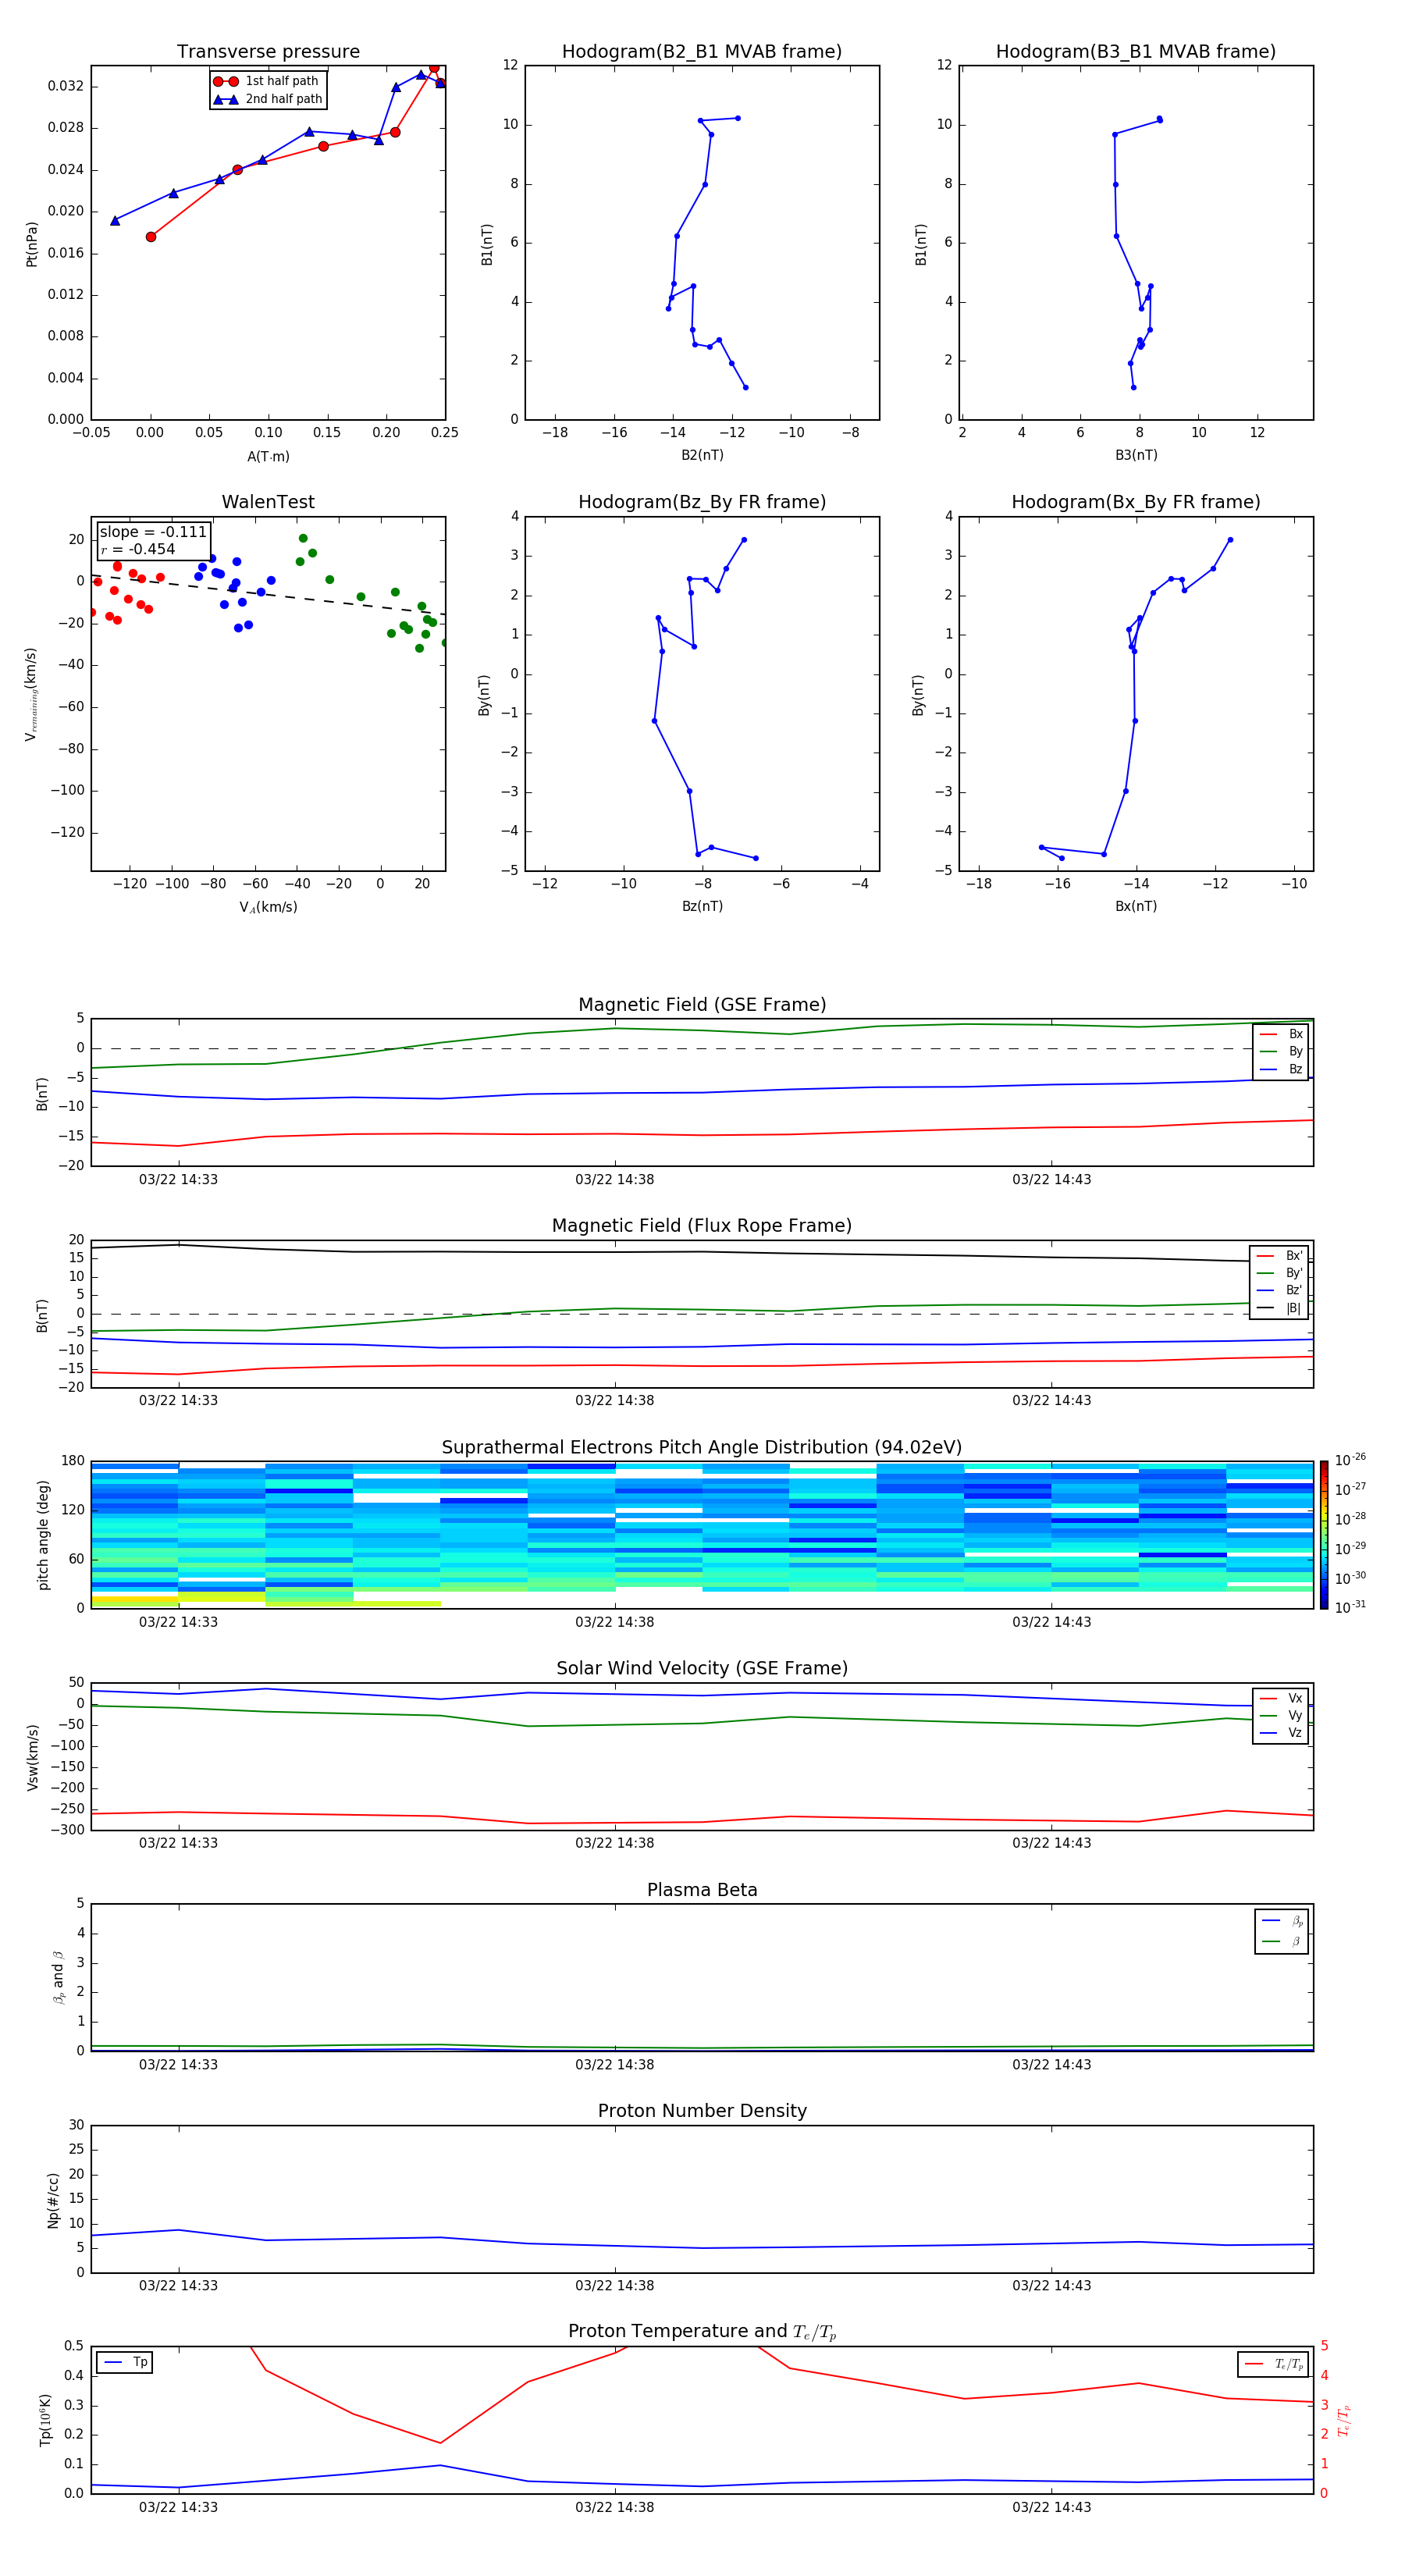
Task: Click the "Plasma Beta" plot title
Action: (x=702, y=1891)
